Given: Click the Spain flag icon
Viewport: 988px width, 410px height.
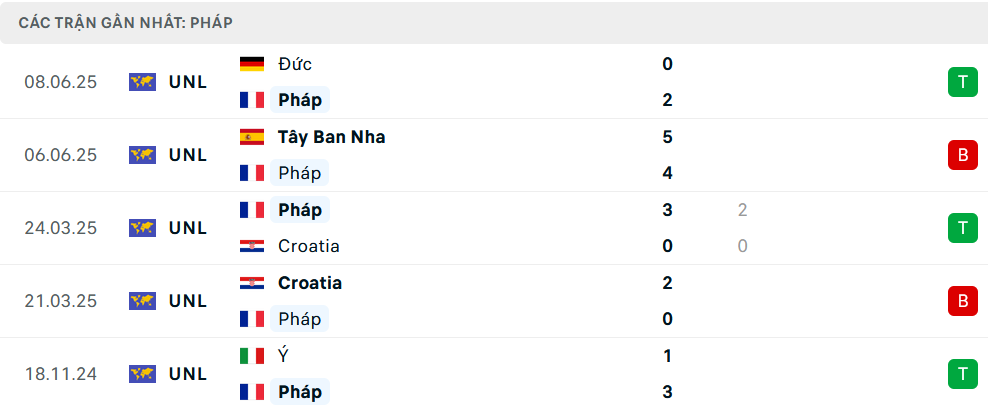Looking at the screenshot, I should click(252, 137).
